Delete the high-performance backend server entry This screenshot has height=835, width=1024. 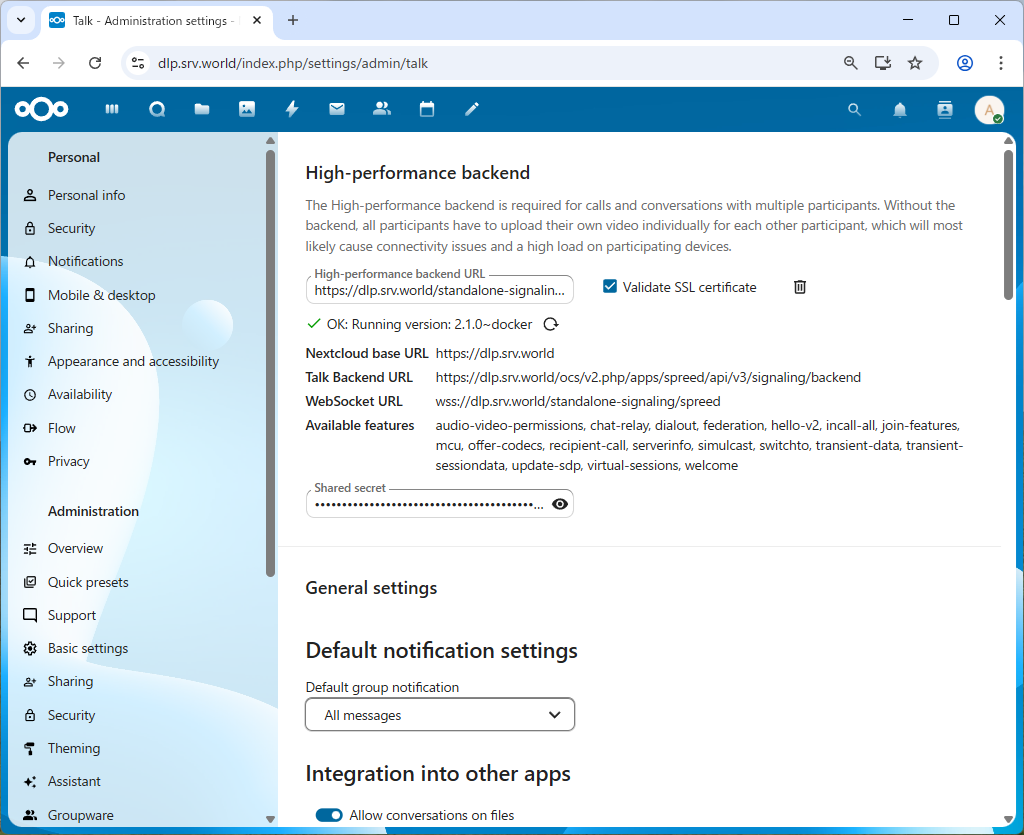(x=800, y=287)
